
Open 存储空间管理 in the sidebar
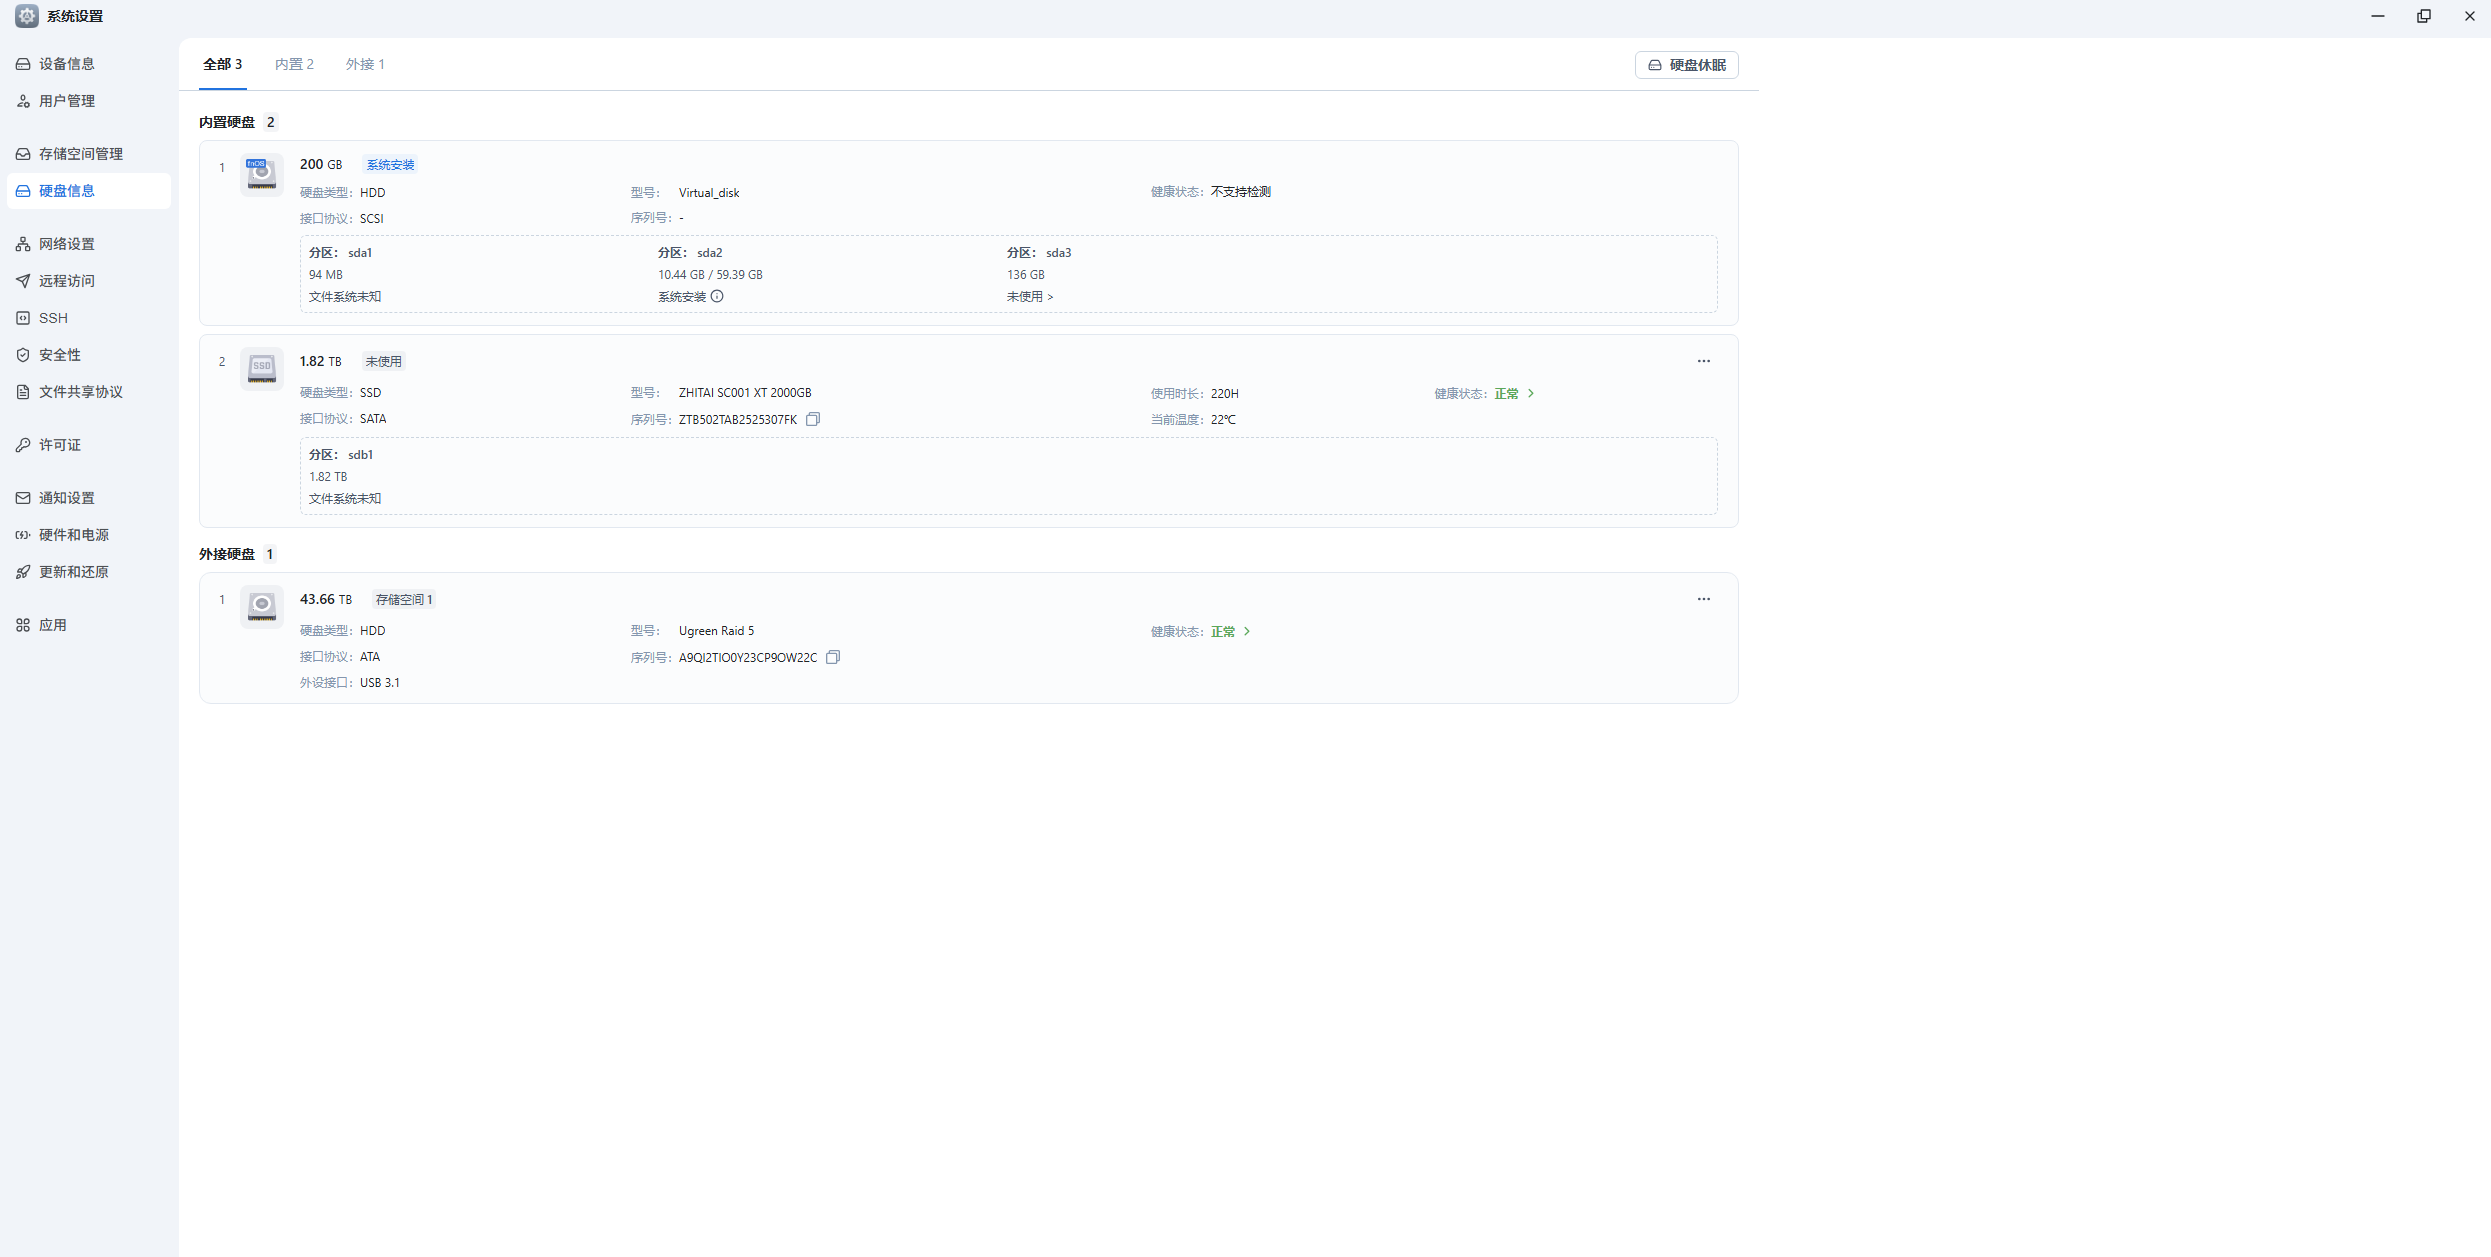(80, 154)
